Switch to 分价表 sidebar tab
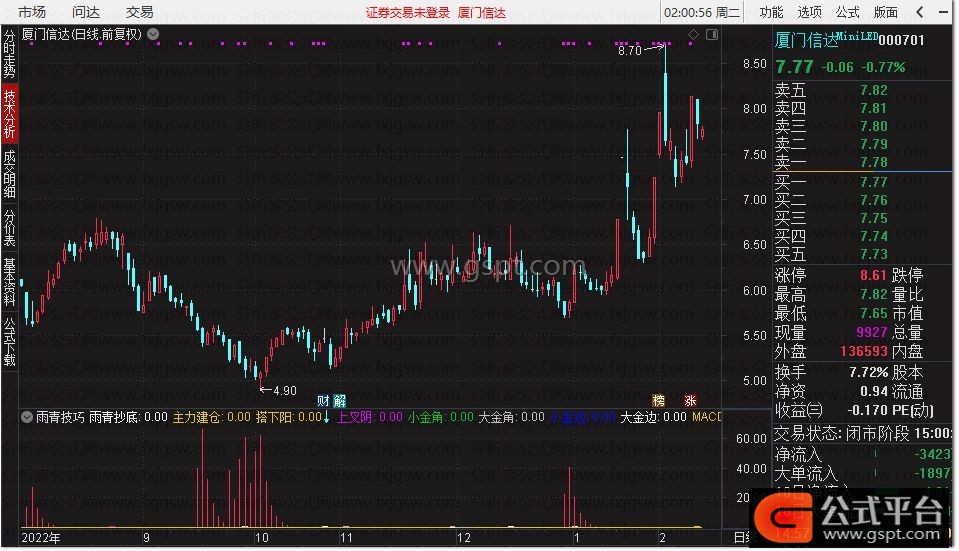The width and height of the screenshot is (959, 551). (x=9, y=228)
